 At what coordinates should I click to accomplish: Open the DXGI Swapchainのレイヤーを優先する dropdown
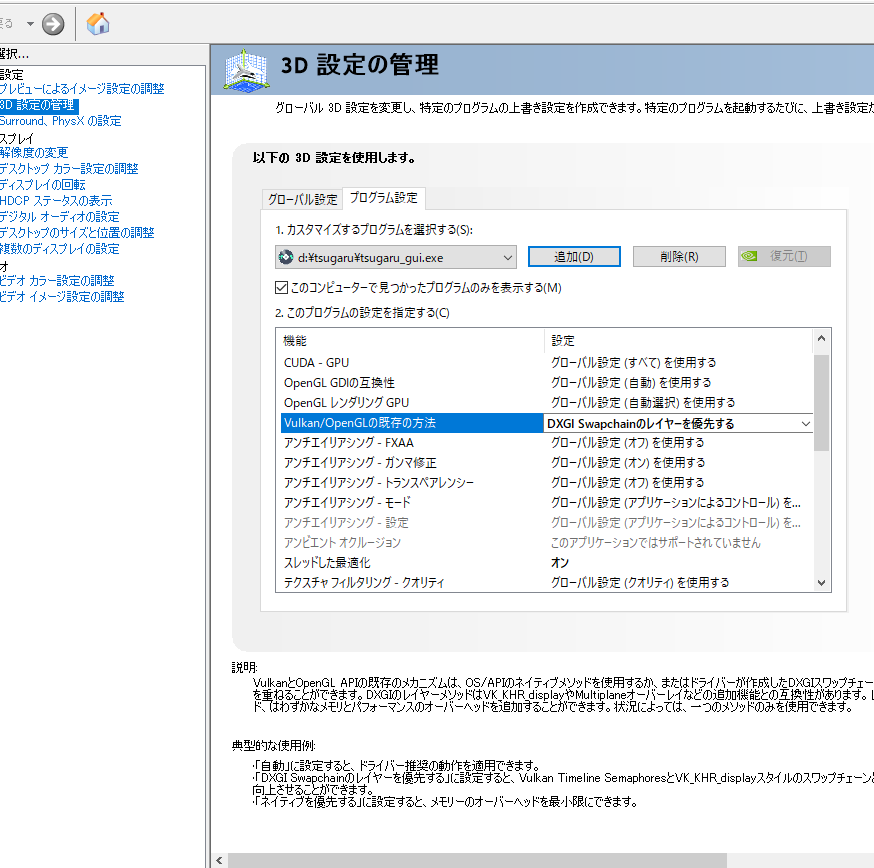coord(805,423)
